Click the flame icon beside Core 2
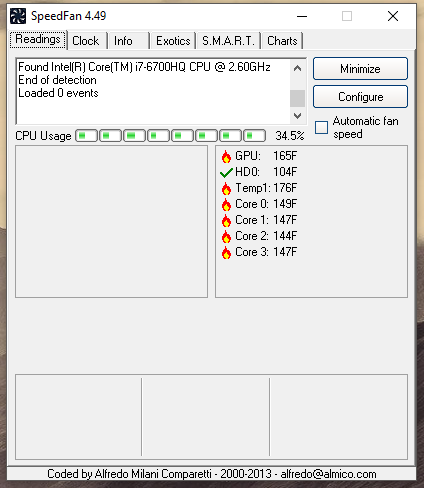Image resolution: width=424 pixels, height=488 pixels. [226, 236]
